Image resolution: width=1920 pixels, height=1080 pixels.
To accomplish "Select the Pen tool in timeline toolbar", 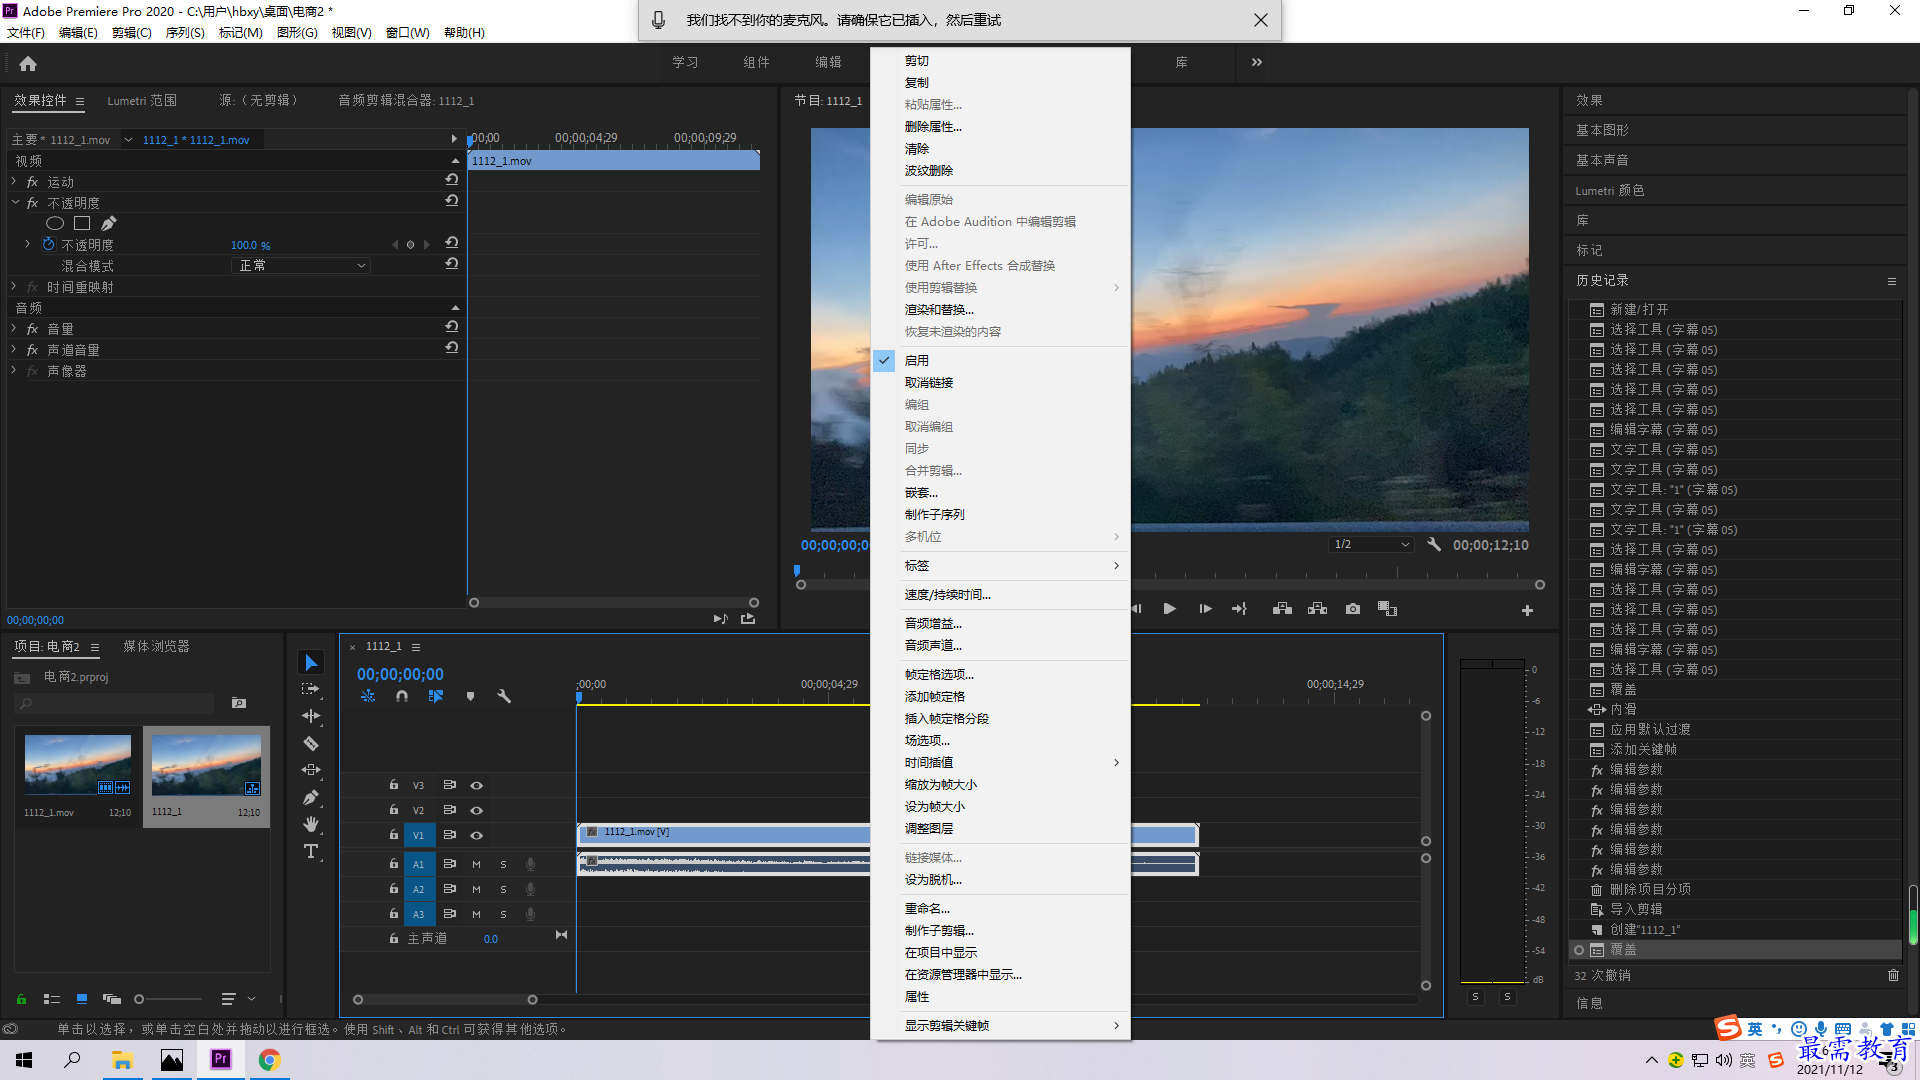I will click(311, 797).
